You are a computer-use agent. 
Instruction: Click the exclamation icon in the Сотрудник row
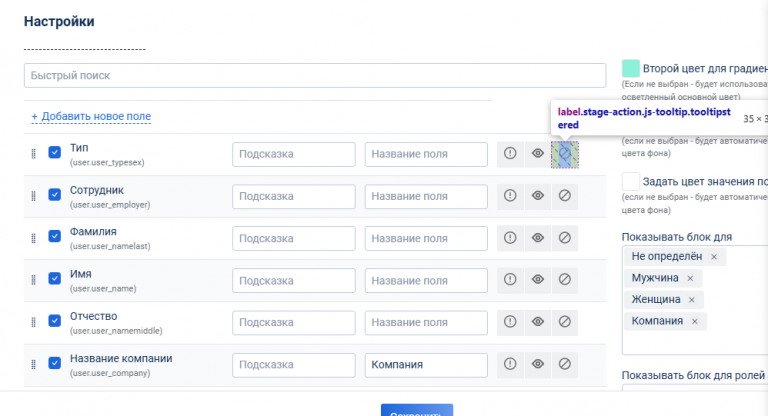click(510, 196)
